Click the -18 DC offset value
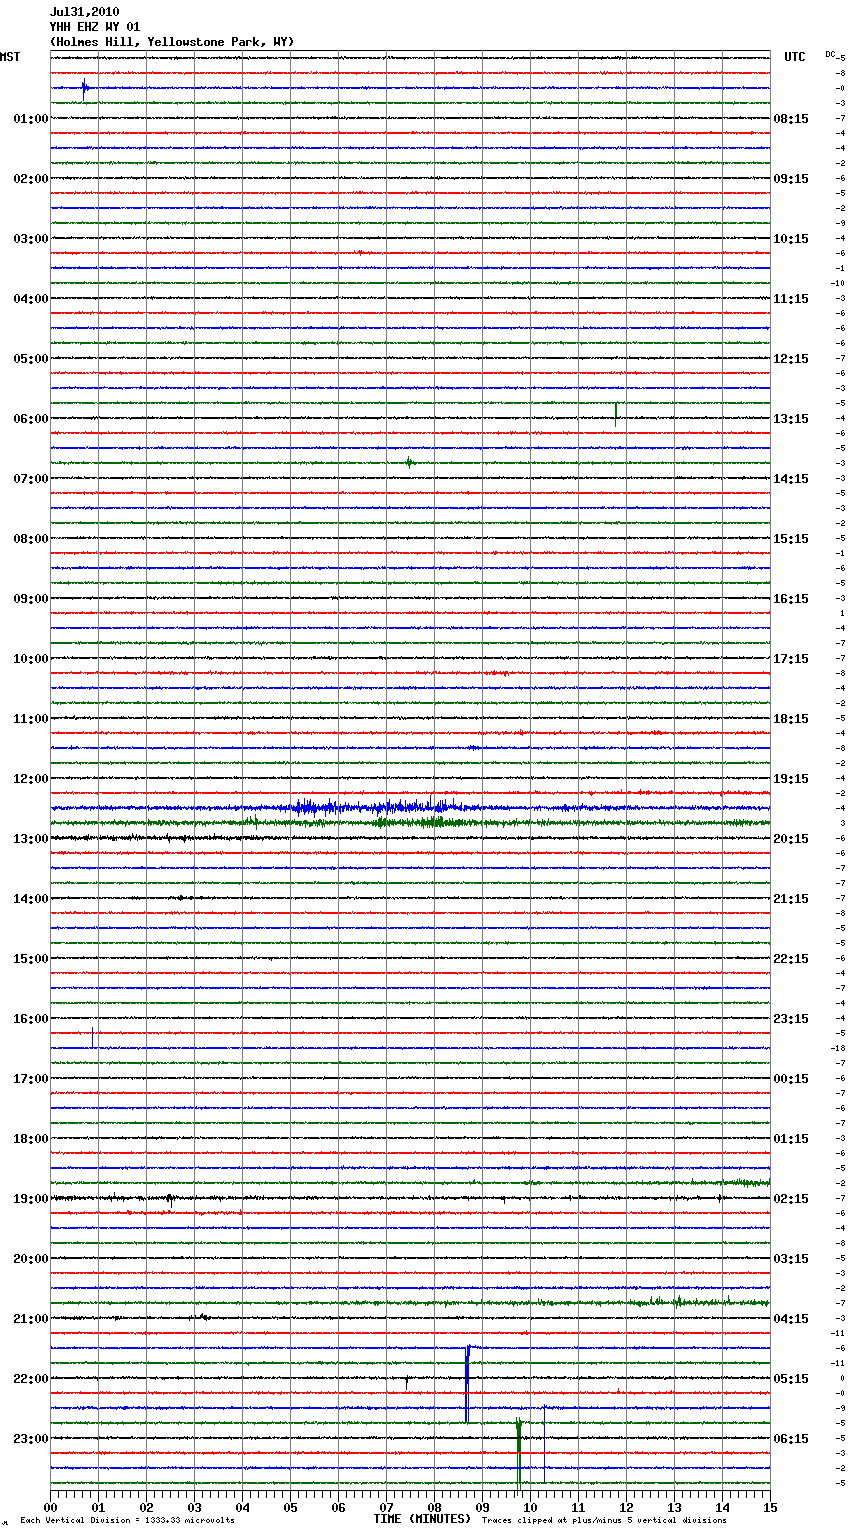The width and height of the screenshot is (850, 1534). tap(838, 1048)
